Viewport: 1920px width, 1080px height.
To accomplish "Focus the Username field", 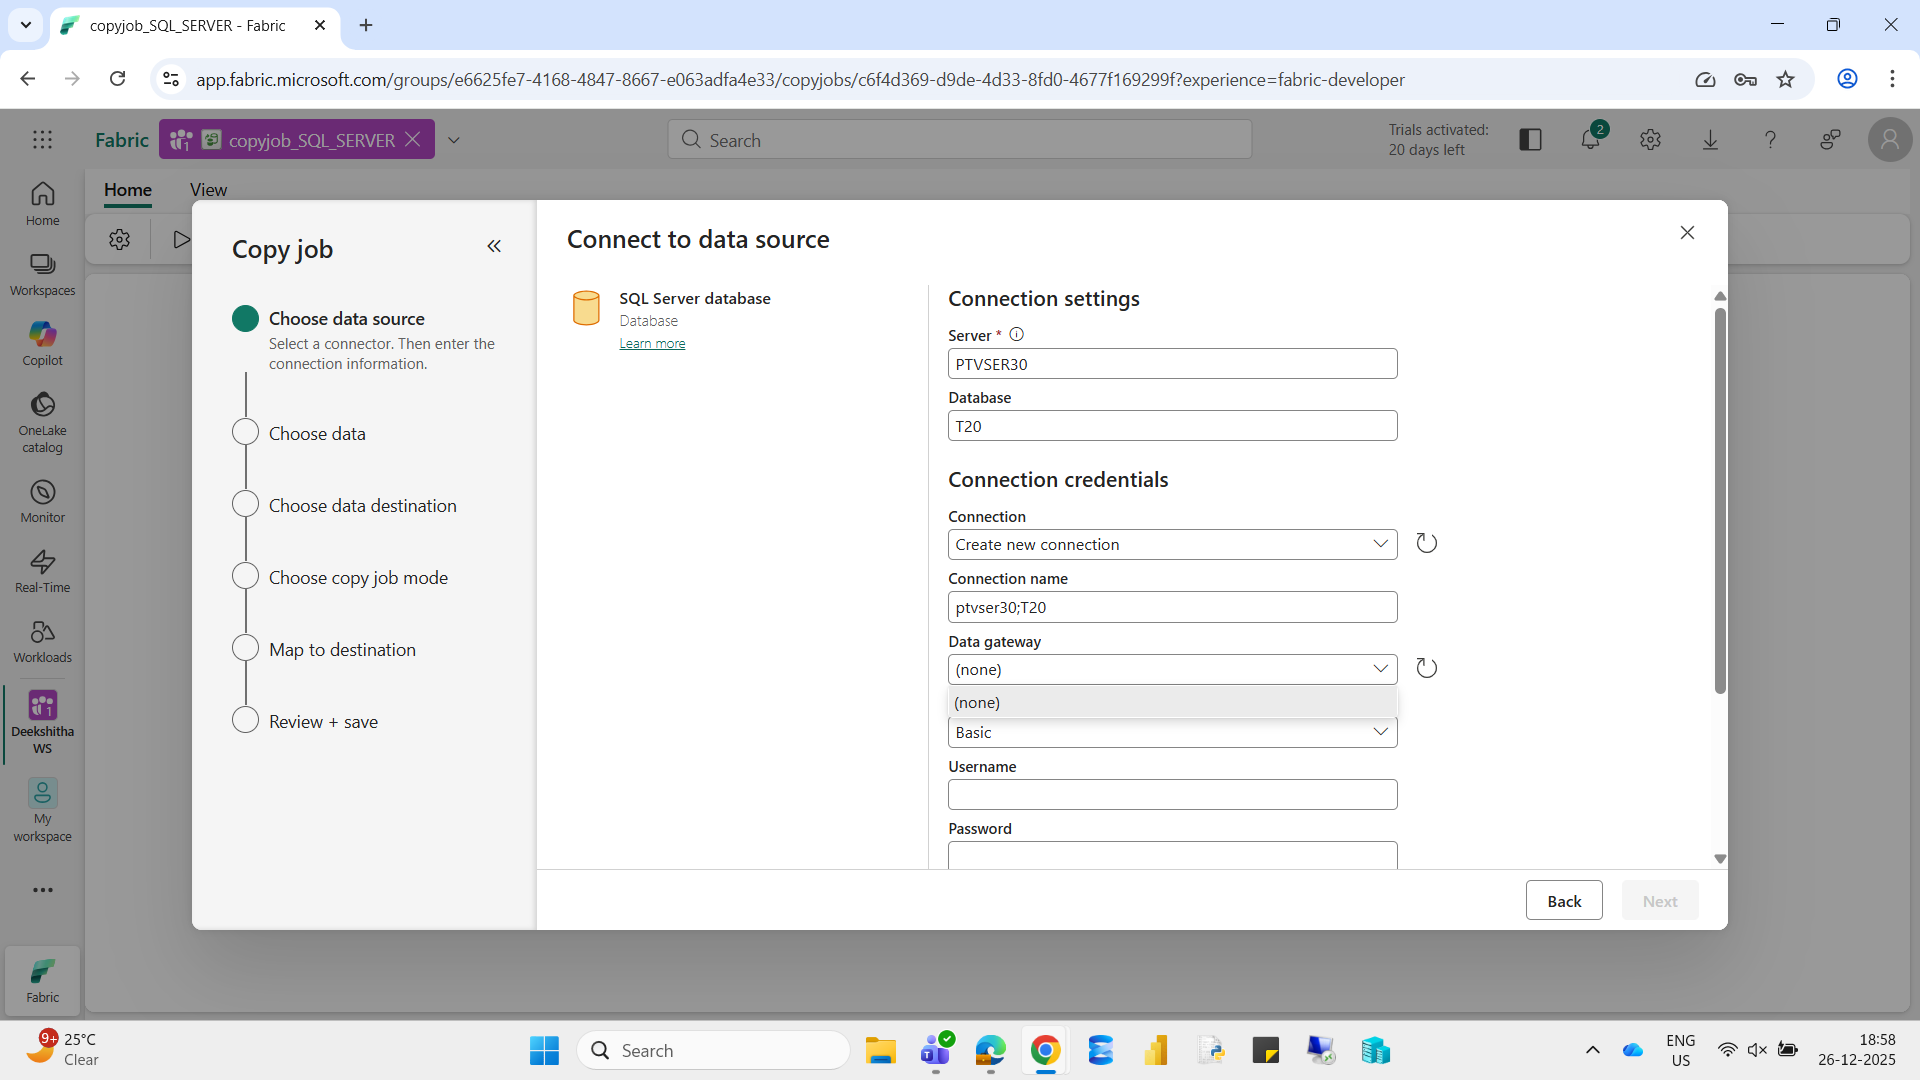I will [x=1172, y=795].
